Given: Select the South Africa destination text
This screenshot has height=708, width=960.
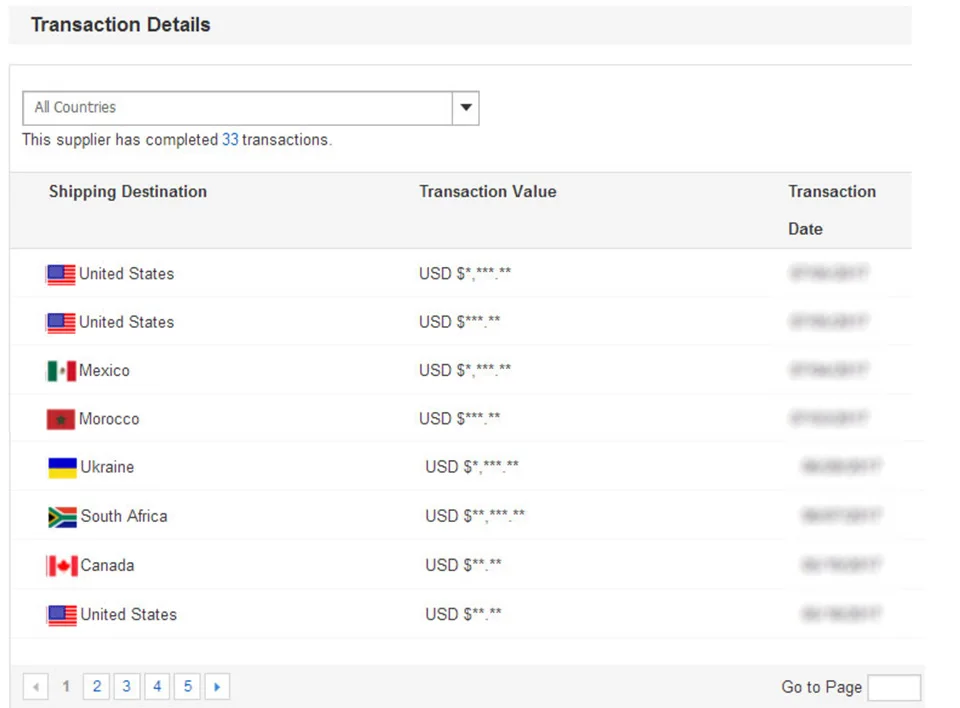Looking at the screenshot, I should (x=124, y=516).
